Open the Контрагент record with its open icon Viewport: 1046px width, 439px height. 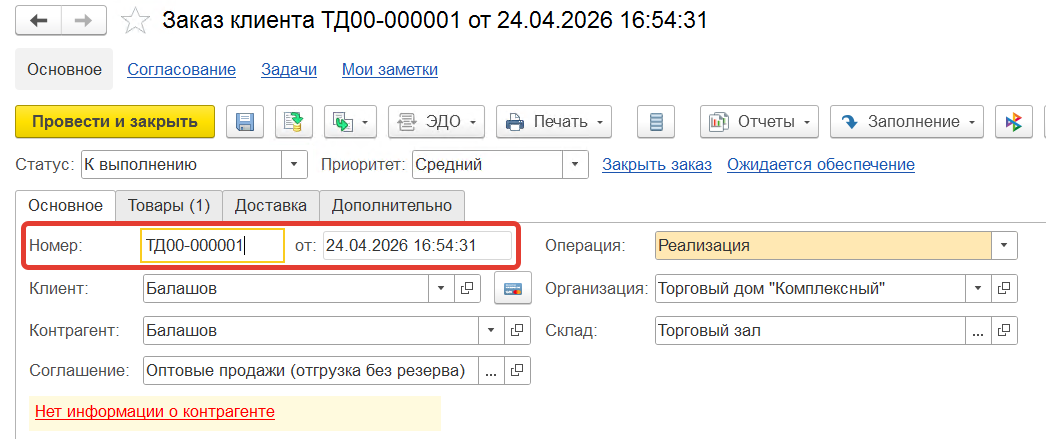point(517,330)
